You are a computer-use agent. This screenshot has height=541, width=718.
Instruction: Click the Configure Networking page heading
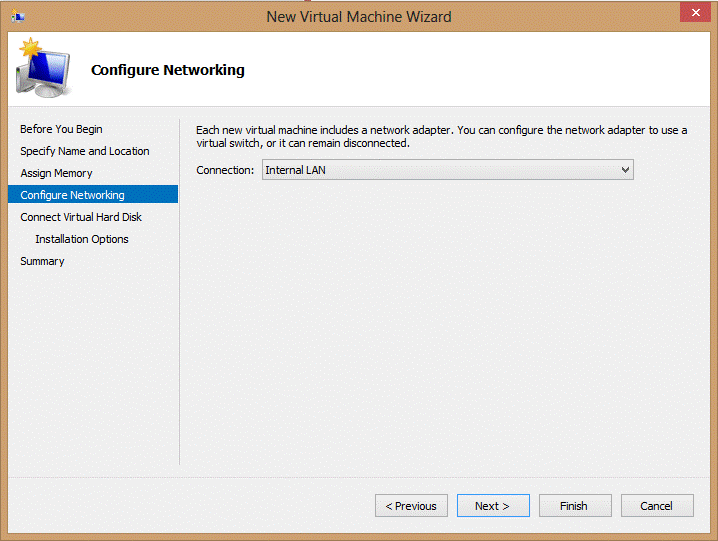168,70
